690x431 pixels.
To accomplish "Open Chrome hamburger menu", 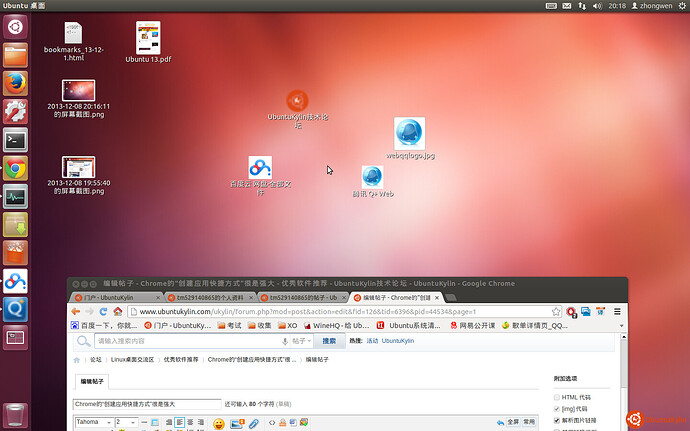I will pos(617,312).
